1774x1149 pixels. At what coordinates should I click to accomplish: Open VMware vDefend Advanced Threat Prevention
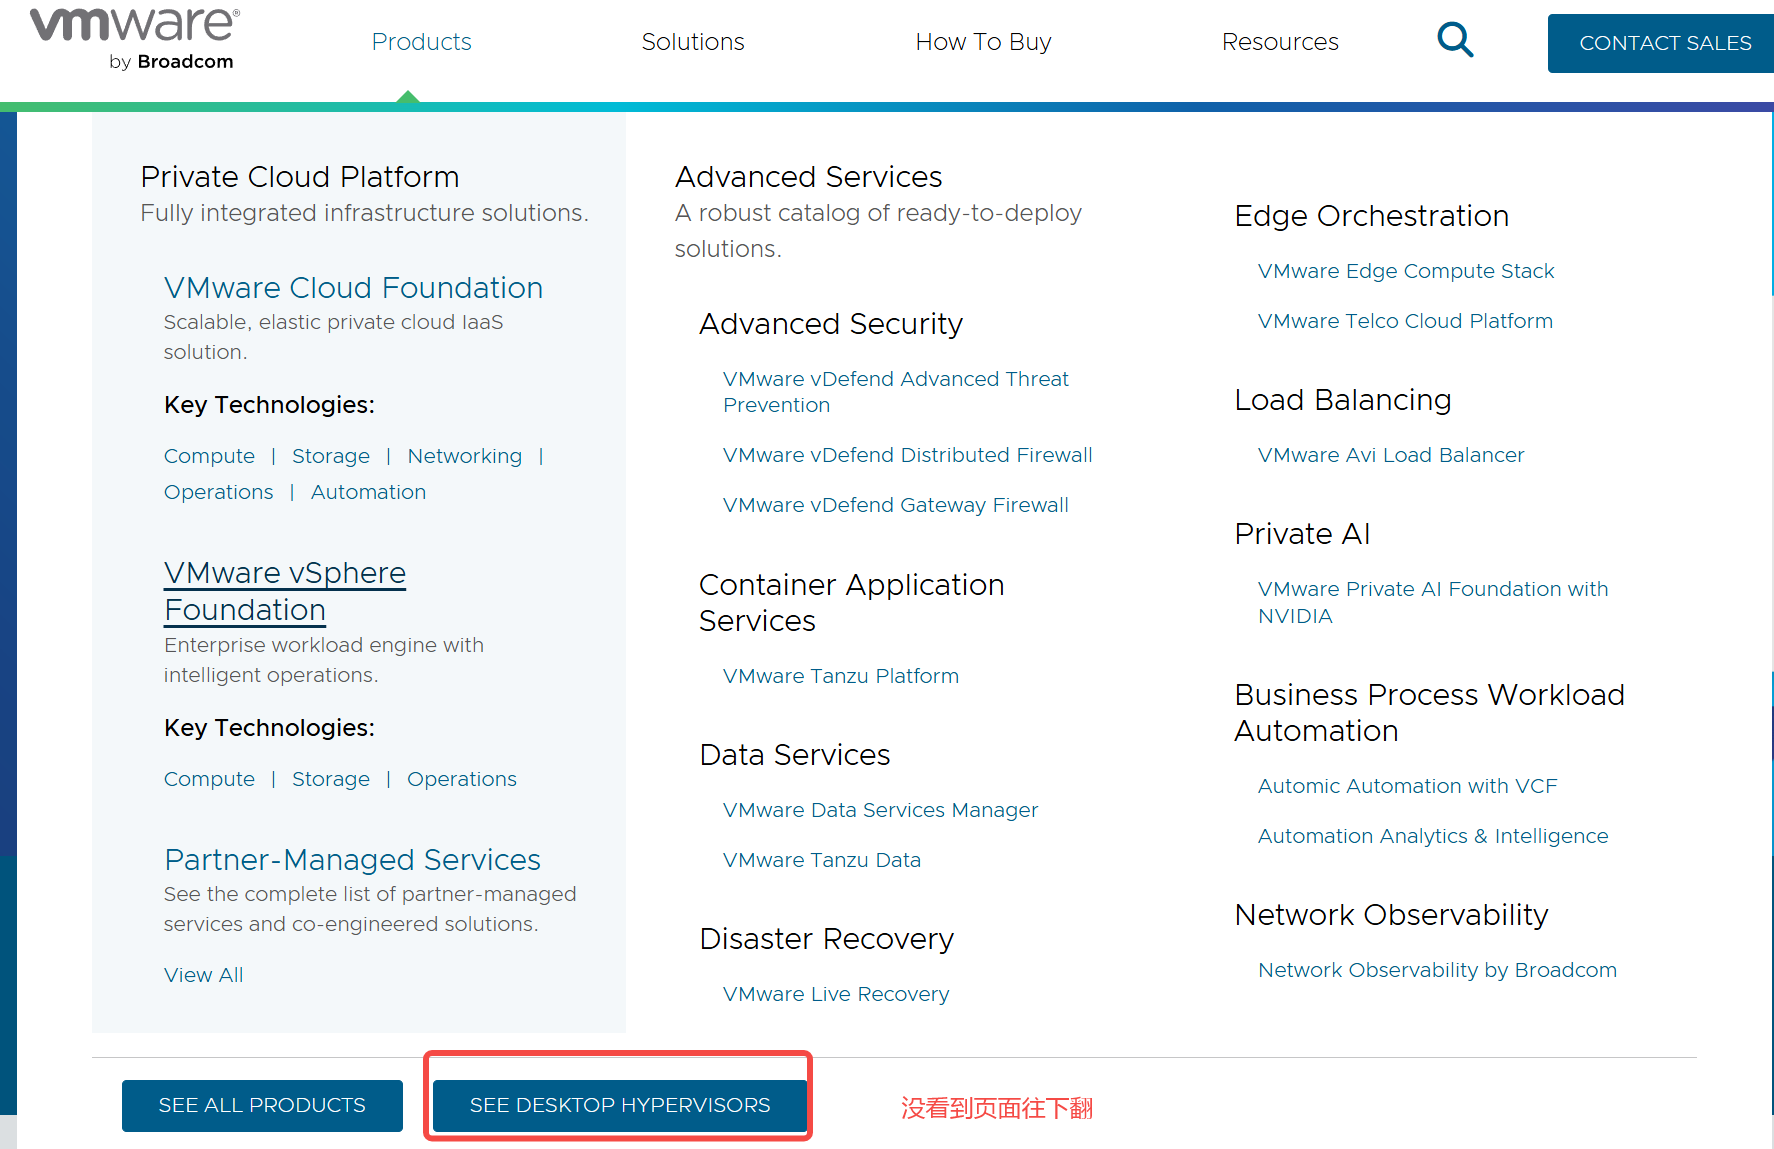pyautogui.click(x=896, y=392)
